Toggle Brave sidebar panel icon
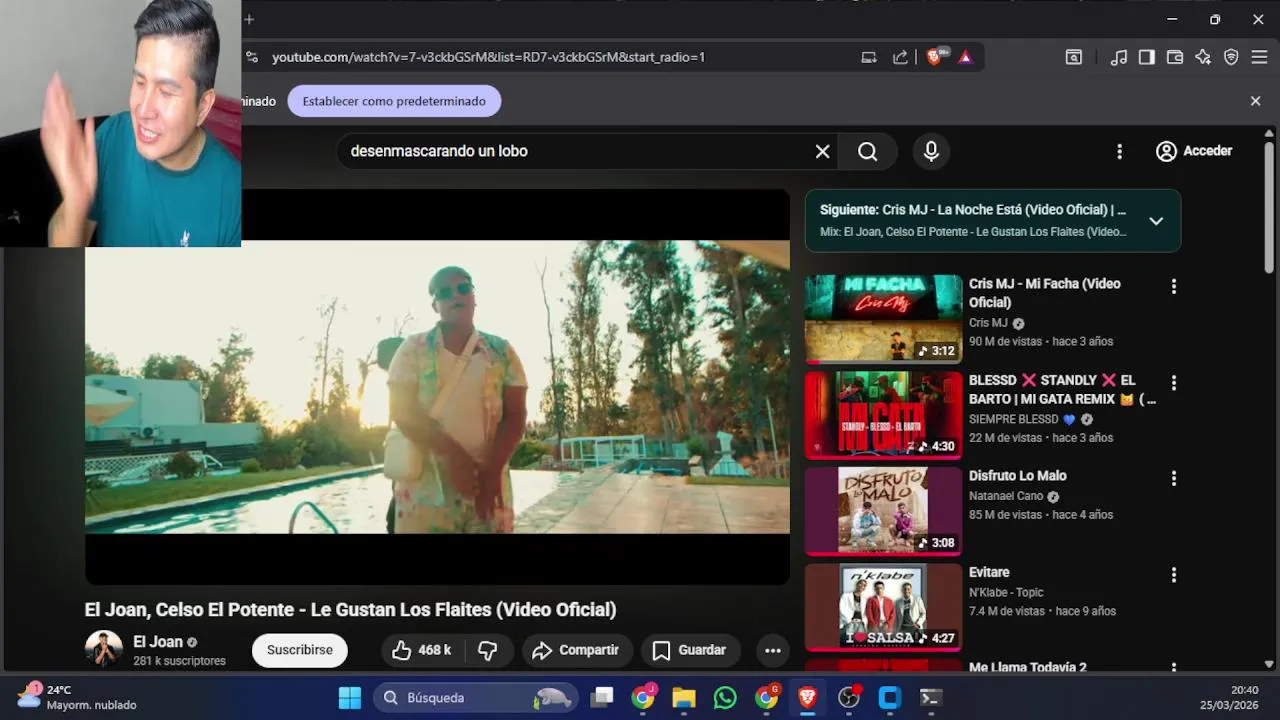This screenshot has height=720, width=1280. point(1147,57)
